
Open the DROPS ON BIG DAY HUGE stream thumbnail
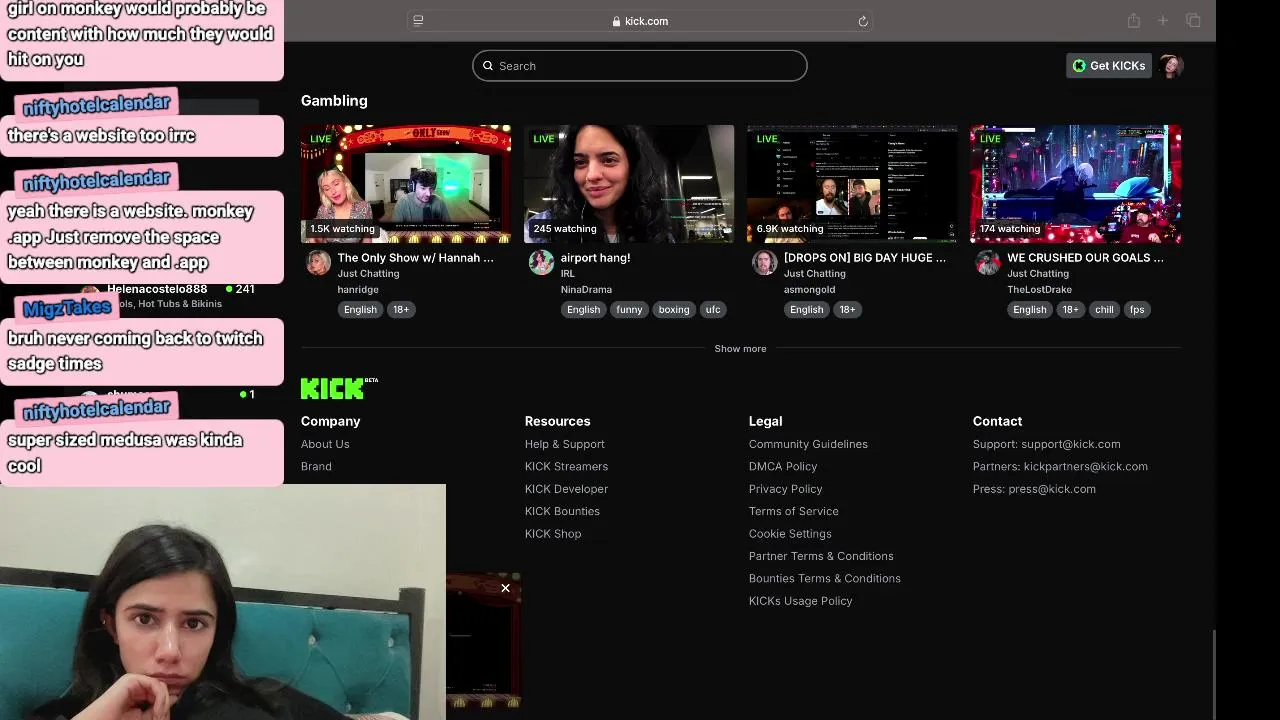(x=852, y=184)
